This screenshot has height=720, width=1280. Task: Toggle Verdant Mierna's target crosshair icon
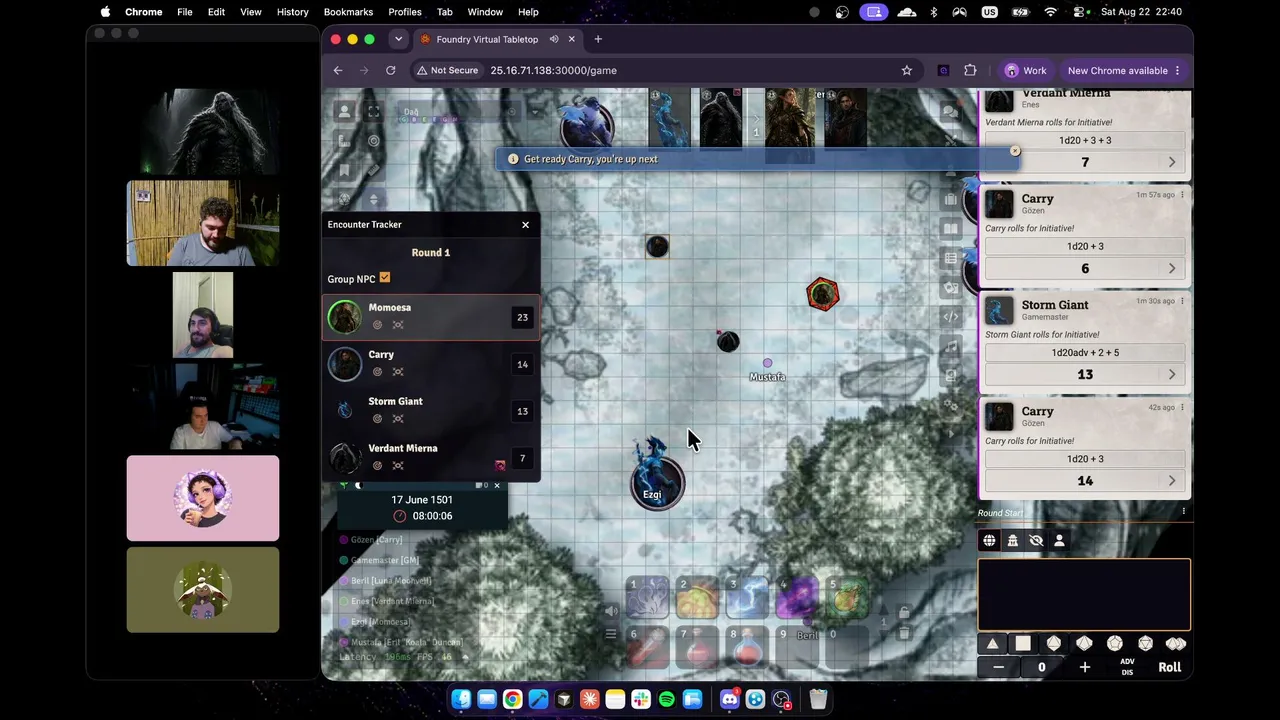tap(398, 466)
